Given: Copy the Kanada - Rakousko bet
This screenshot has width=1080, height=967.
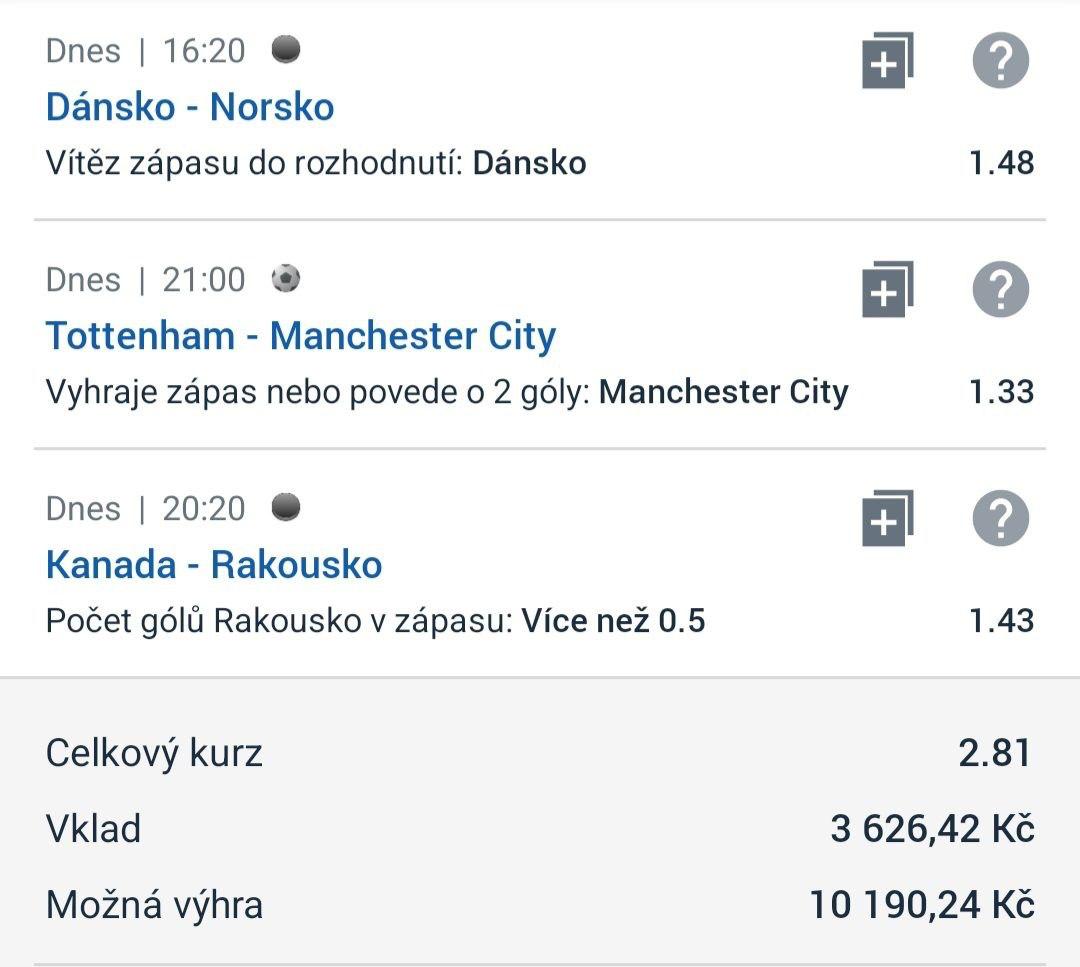Looking at the screenshot, I should coord(888,519).
